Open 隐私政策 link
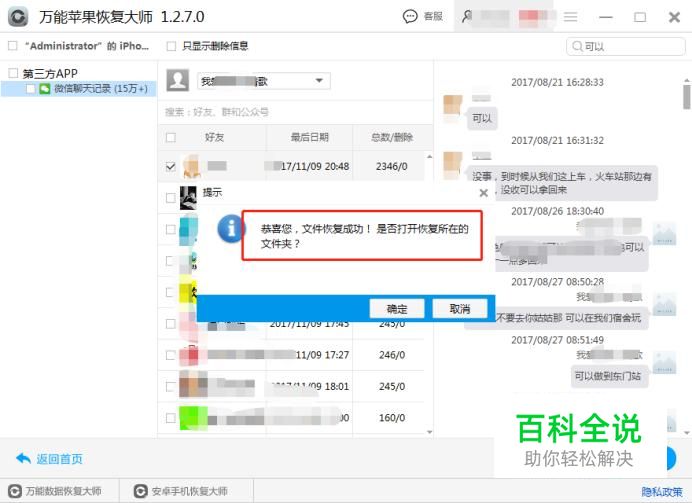Screen dimensions: 692x503 pos(662,492)
